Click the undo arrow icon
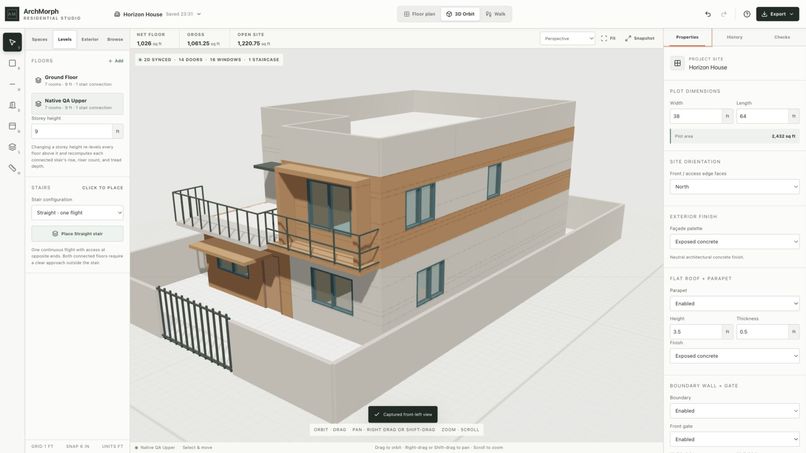 pos(708,14)
